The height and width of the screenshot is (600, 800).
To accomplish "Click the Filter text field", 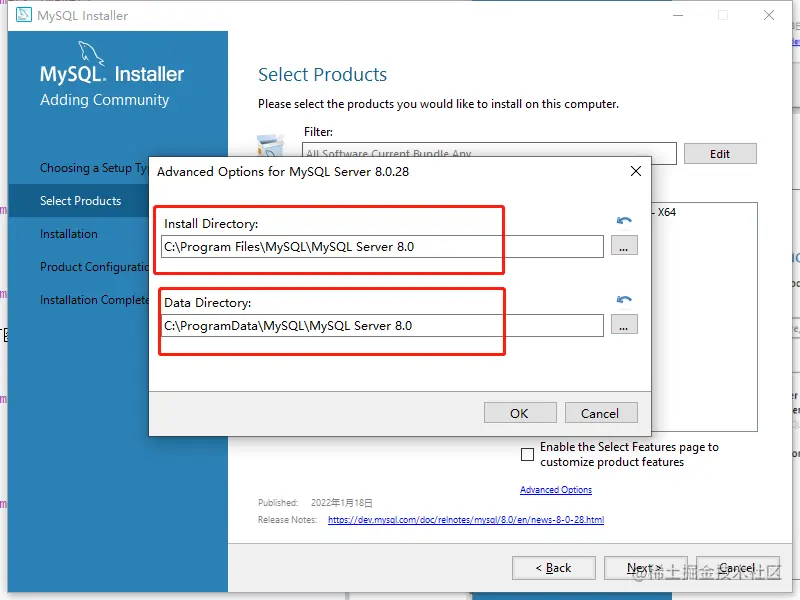I will pyautogui.click(x=489, y=154).
